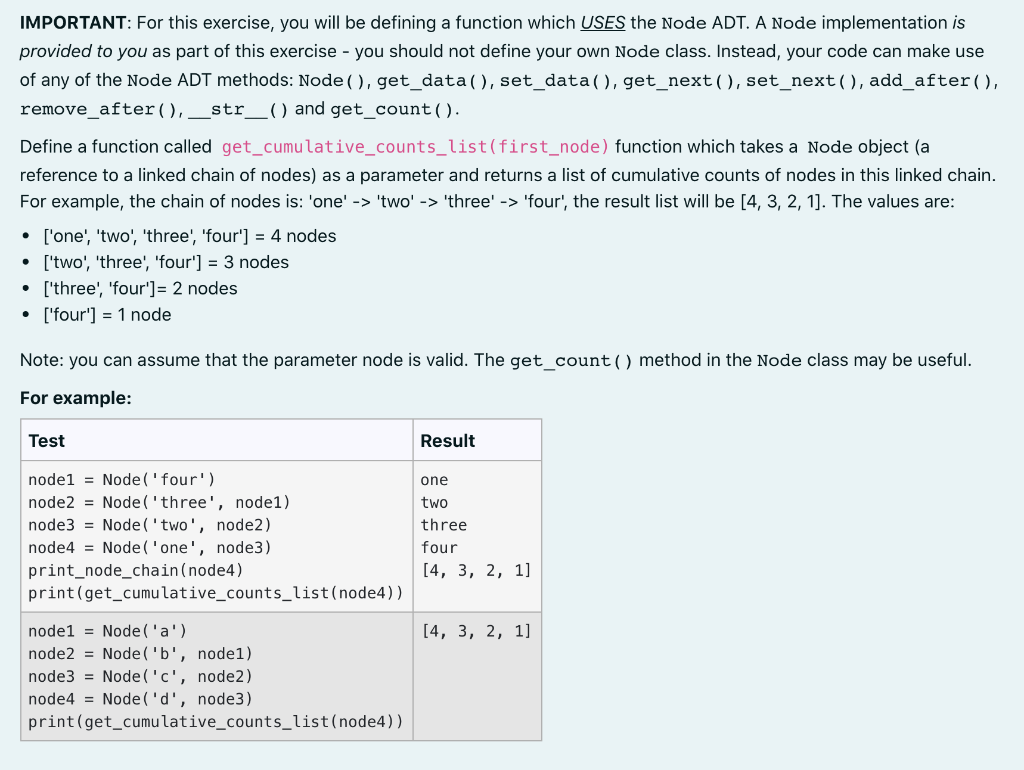The image size is (1024, 770).
Task: Click the Test column header
Action: tap(48, 440)
